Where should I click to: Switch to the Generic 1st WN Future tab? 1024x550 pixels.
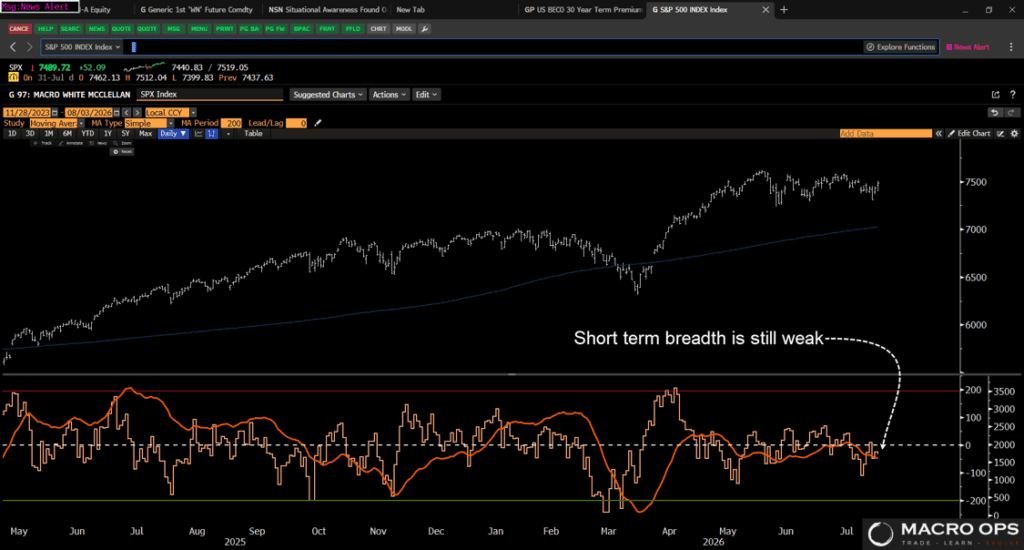196,10
